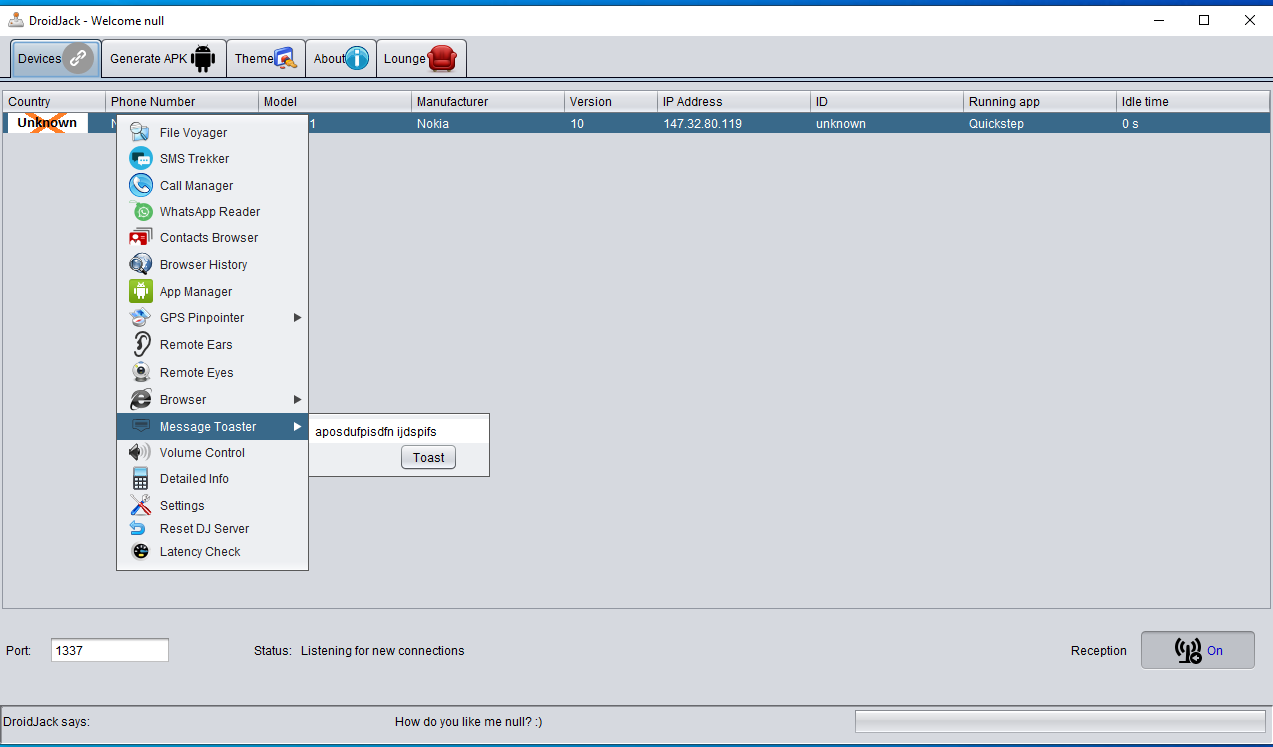Click the version cell showing 10
The width and height of the screenshot is (1273, 747).
611,124
